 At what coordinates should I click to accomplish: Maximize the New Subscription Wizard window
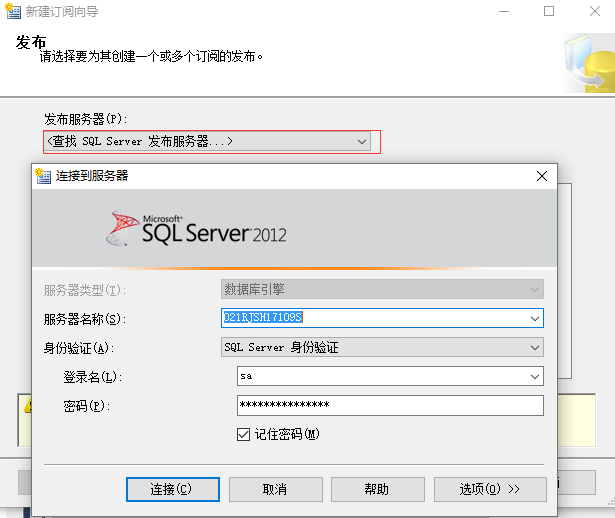click(x=549, y=11)
